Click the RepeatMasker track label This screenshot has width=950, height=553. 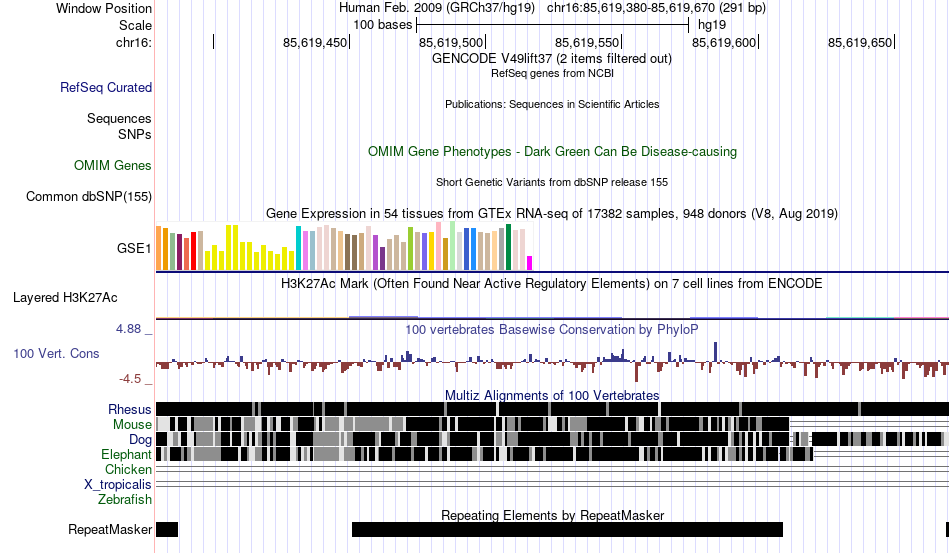tap(110, 529)
